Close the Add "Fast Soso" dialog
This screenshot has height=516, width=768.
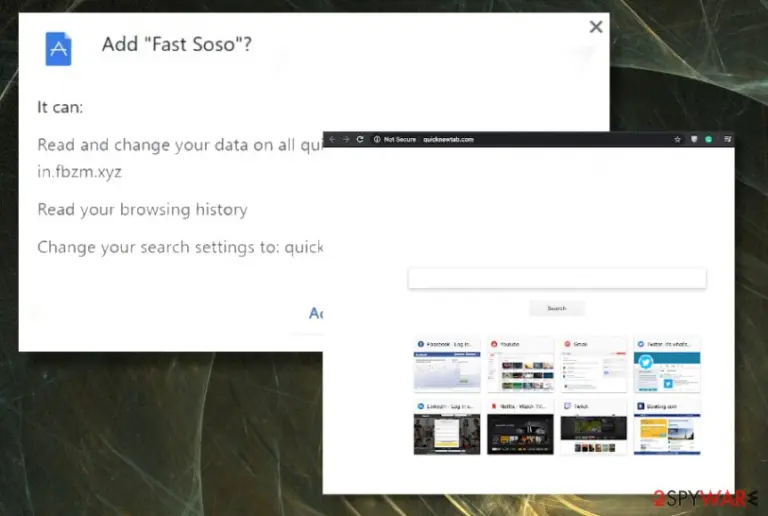tap(596, 26)
